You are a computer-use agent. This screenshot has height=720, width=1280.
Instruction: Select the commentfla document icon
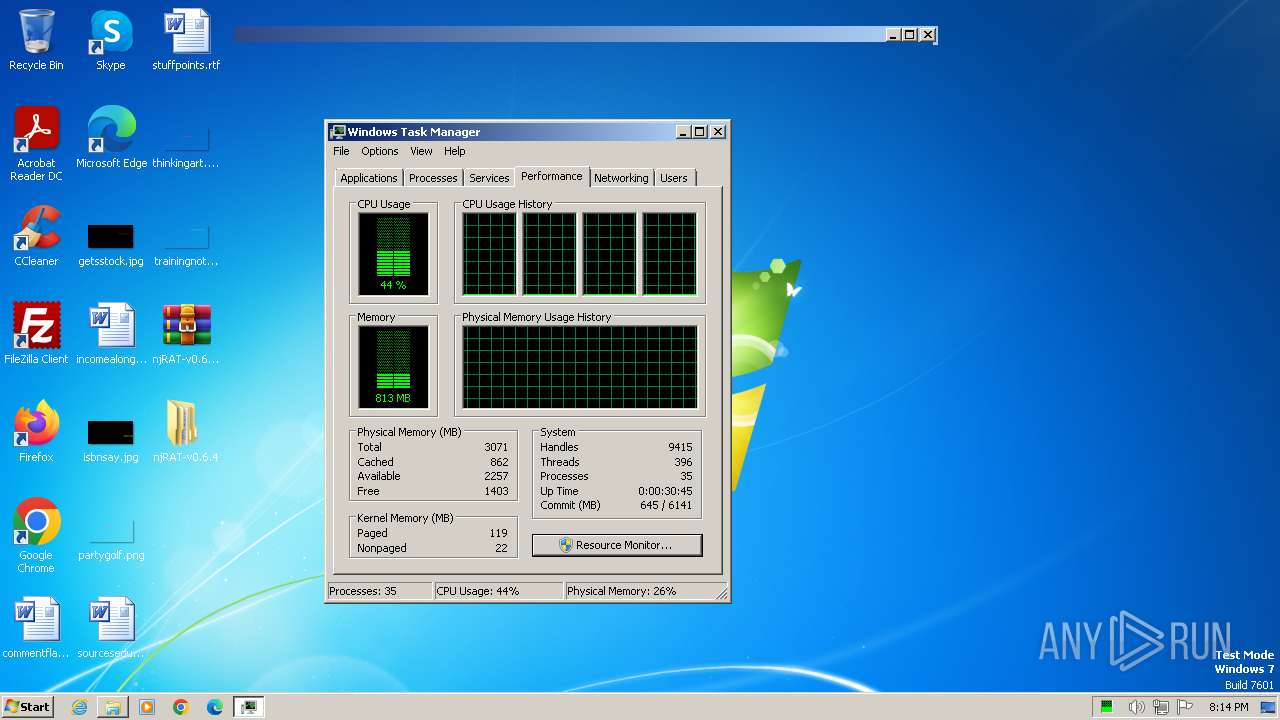[x=36, y=628]
